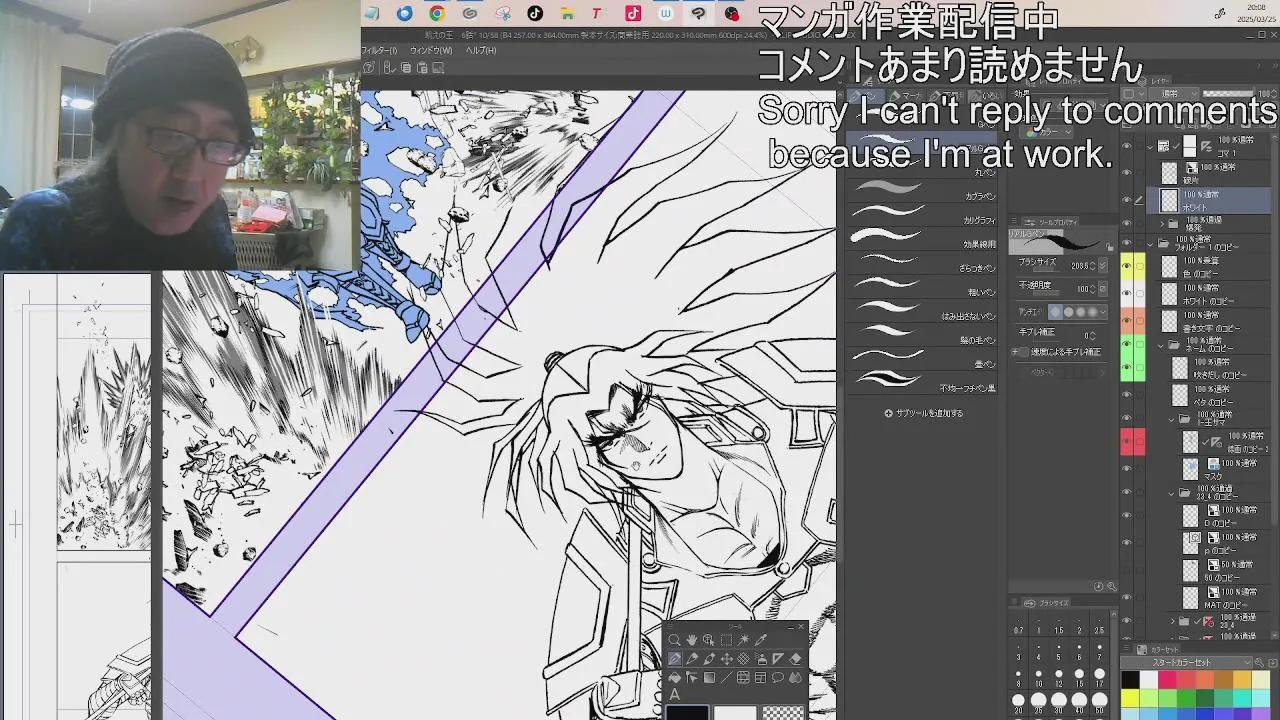
Task: Toggle visibility of the 色 のコピー layer
Action: (x=1127, y=266)
